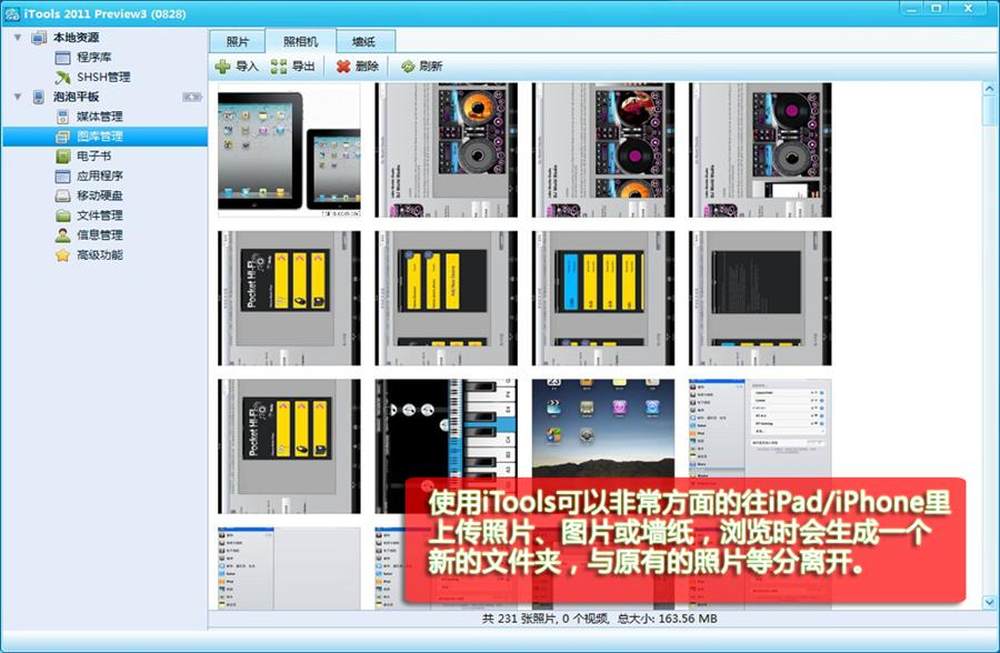Image resolution: width=1000 pixels, height=653 pixels.
Task: Open 信息管理 in the sidebar
Action: pos(99,235)
